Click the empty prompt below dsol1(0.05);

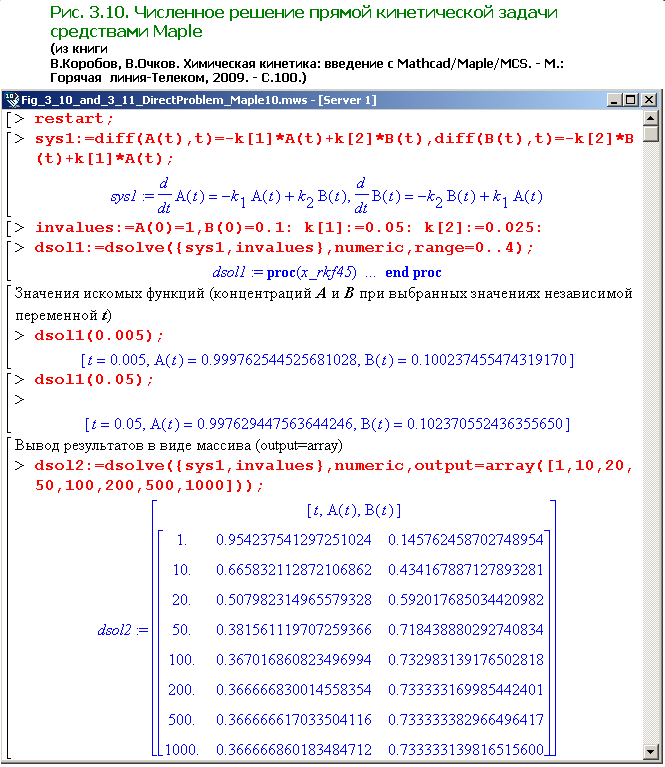[20, 400]
